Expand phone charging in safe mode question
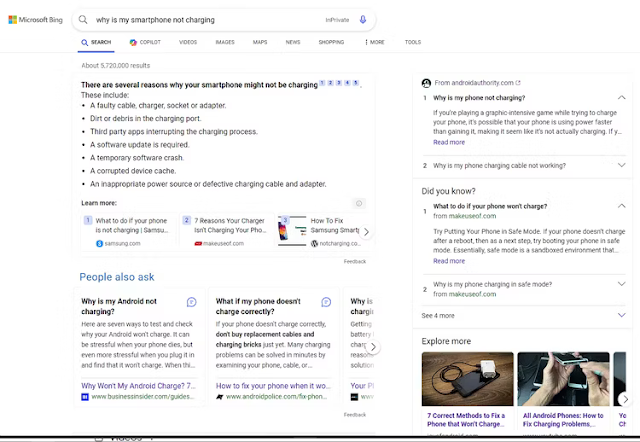Viewport: 640px width, 442px height. click(x=621, y=284)
